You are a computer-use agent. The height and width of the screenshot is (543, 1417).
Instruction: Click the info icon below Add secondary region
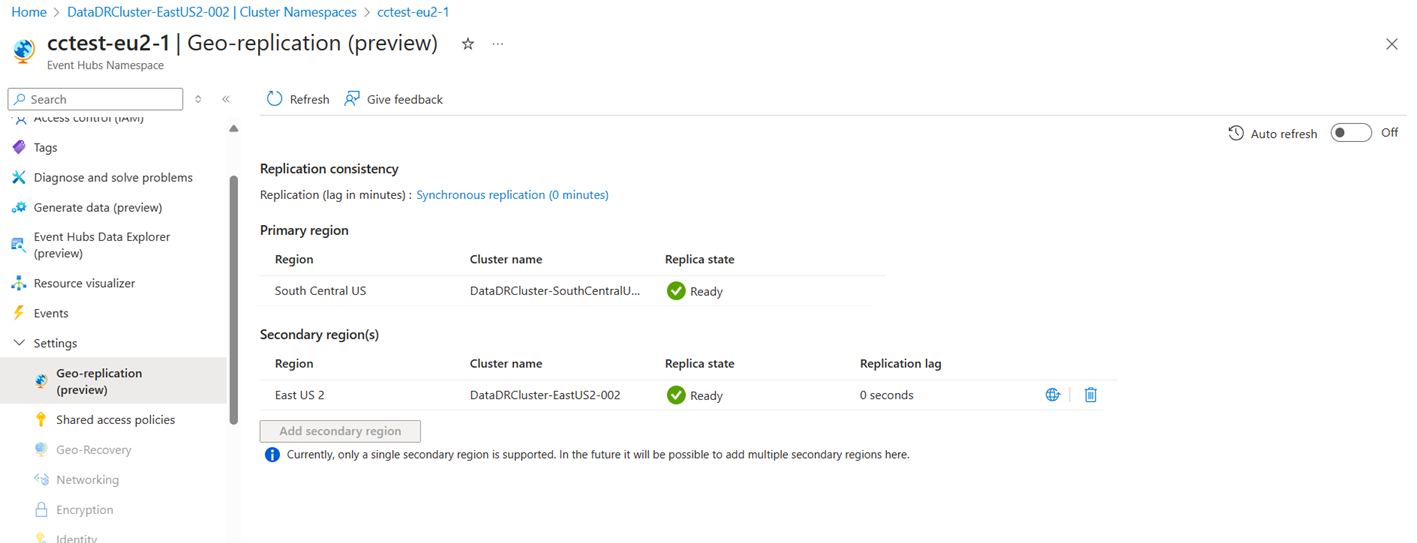click(x=272, y=454)
